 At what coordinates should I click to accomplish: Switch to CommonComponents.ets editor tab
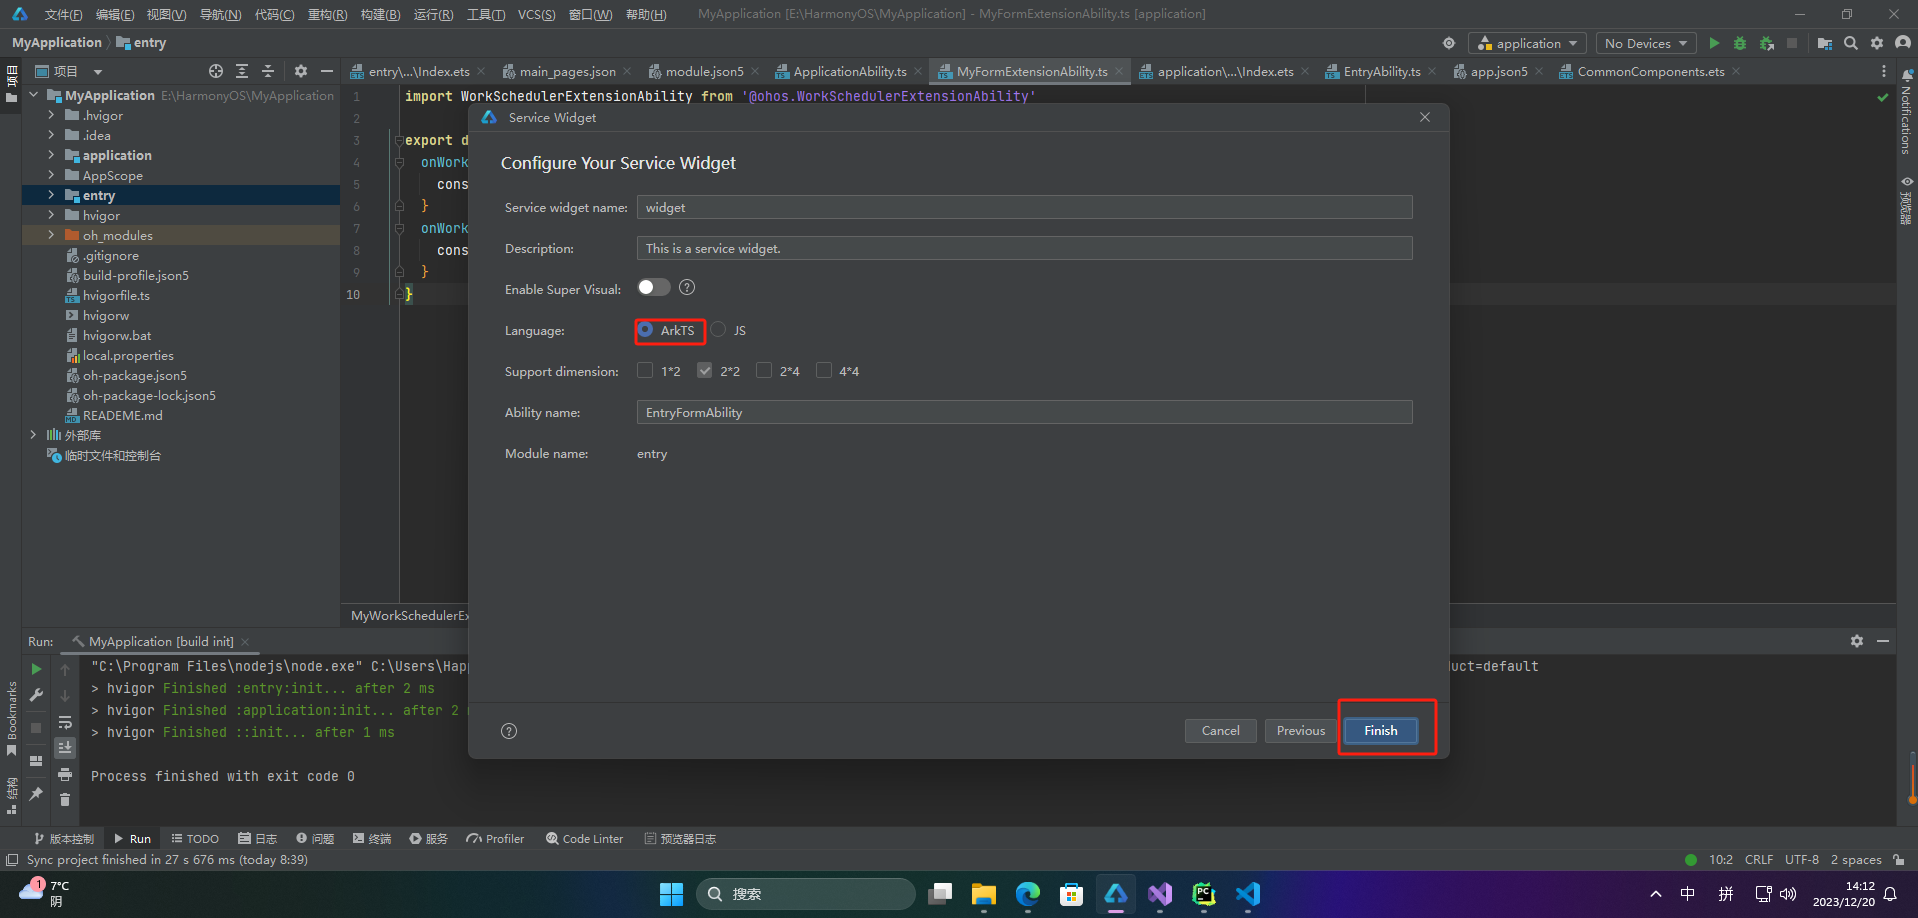1650,71
